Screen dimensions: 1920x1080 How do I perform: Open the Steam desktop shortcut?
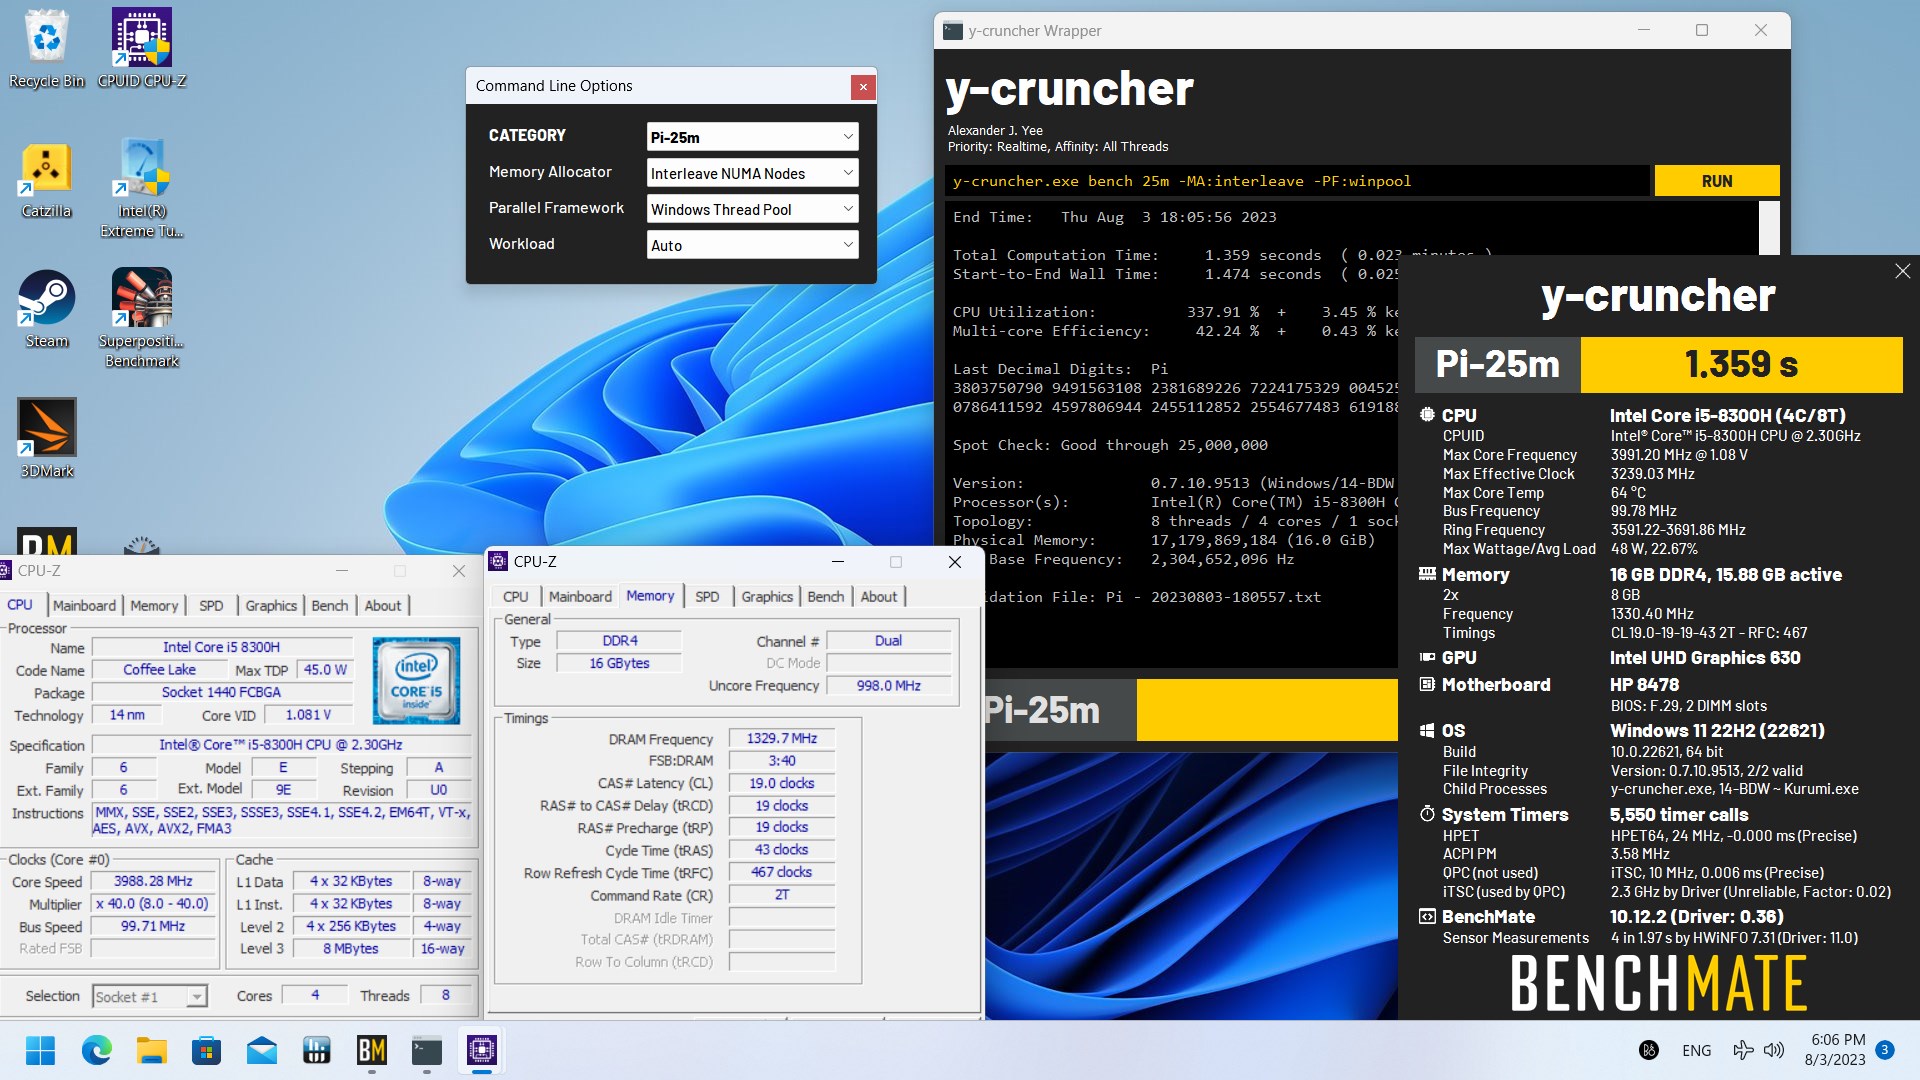click(x=46, y=310)
